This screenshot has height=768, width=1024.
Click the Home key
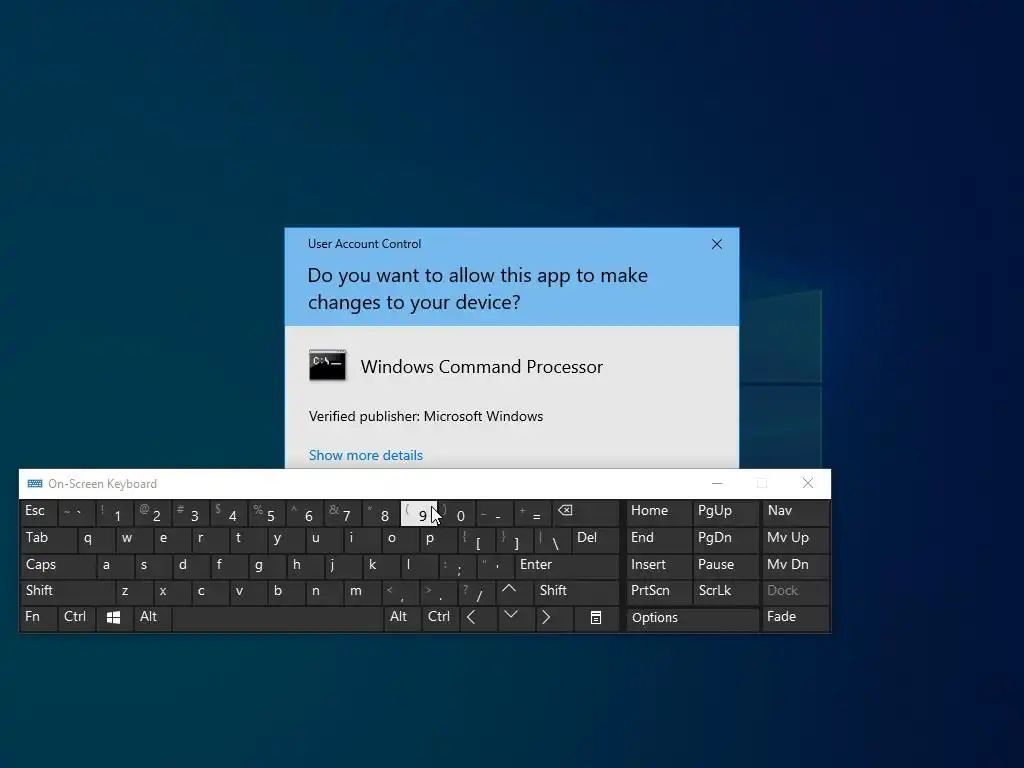659,513
